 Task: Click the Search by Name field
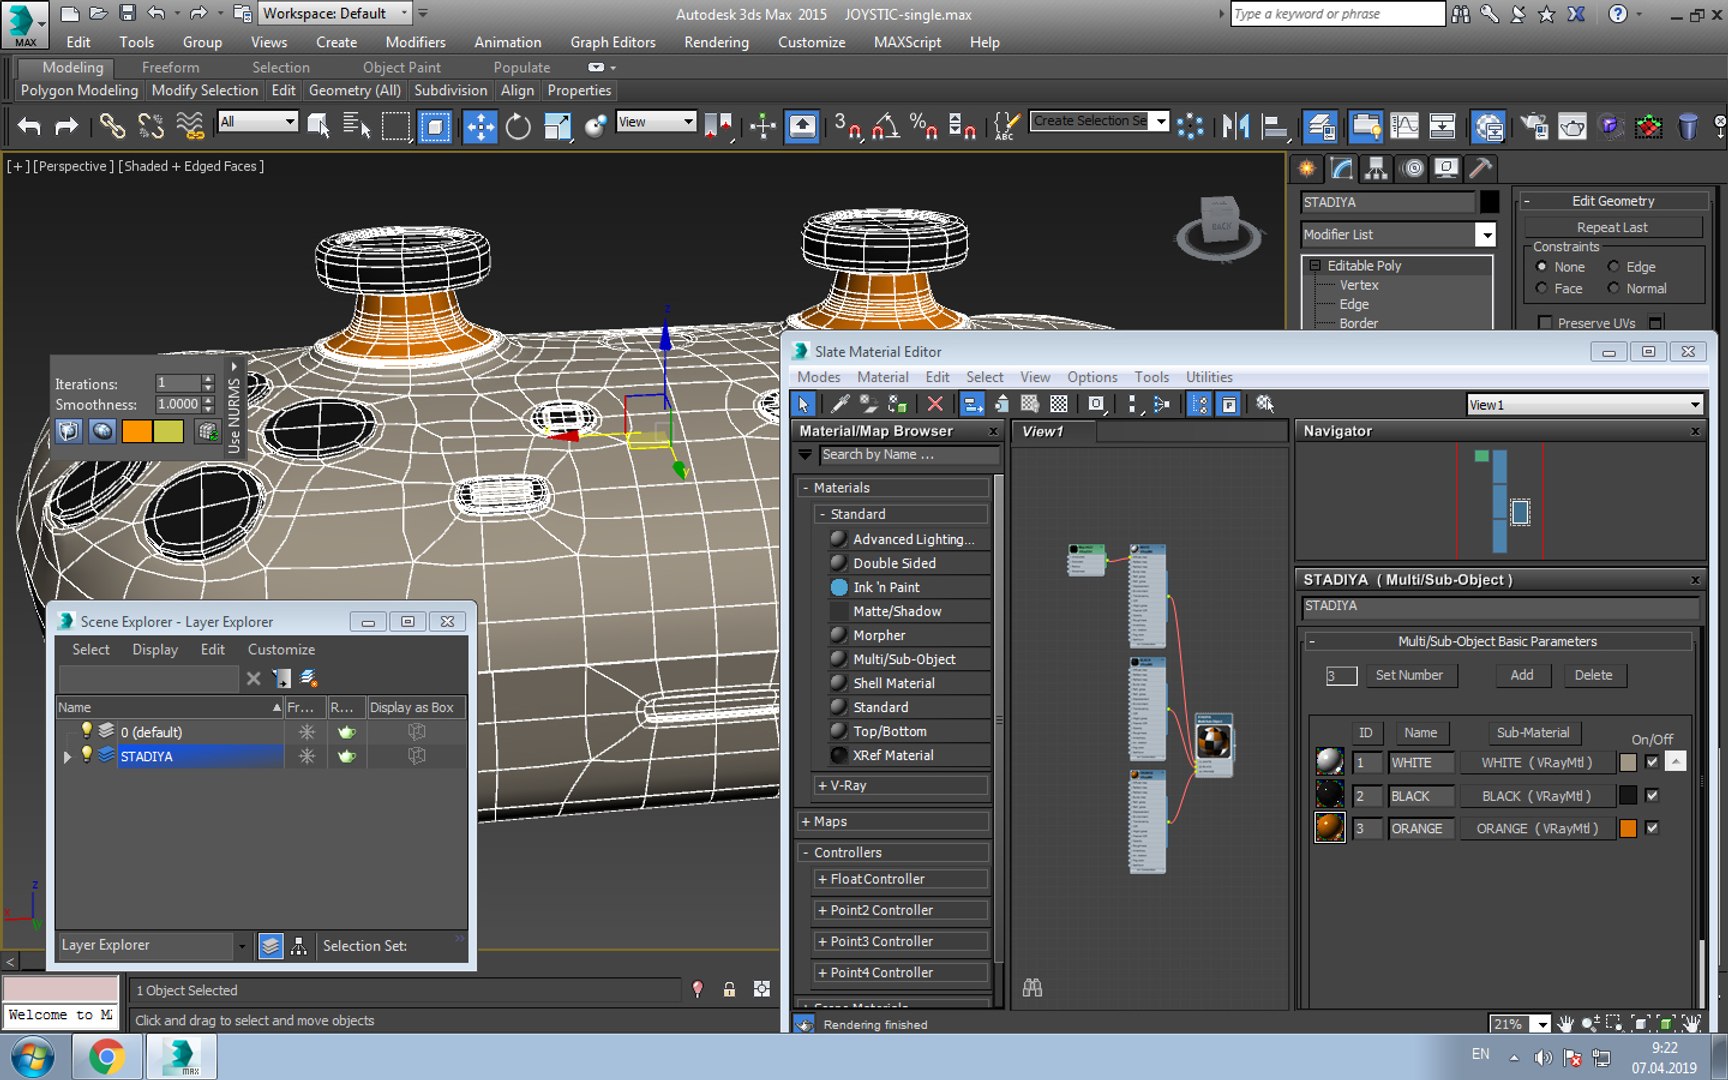[x=908, y=455]
